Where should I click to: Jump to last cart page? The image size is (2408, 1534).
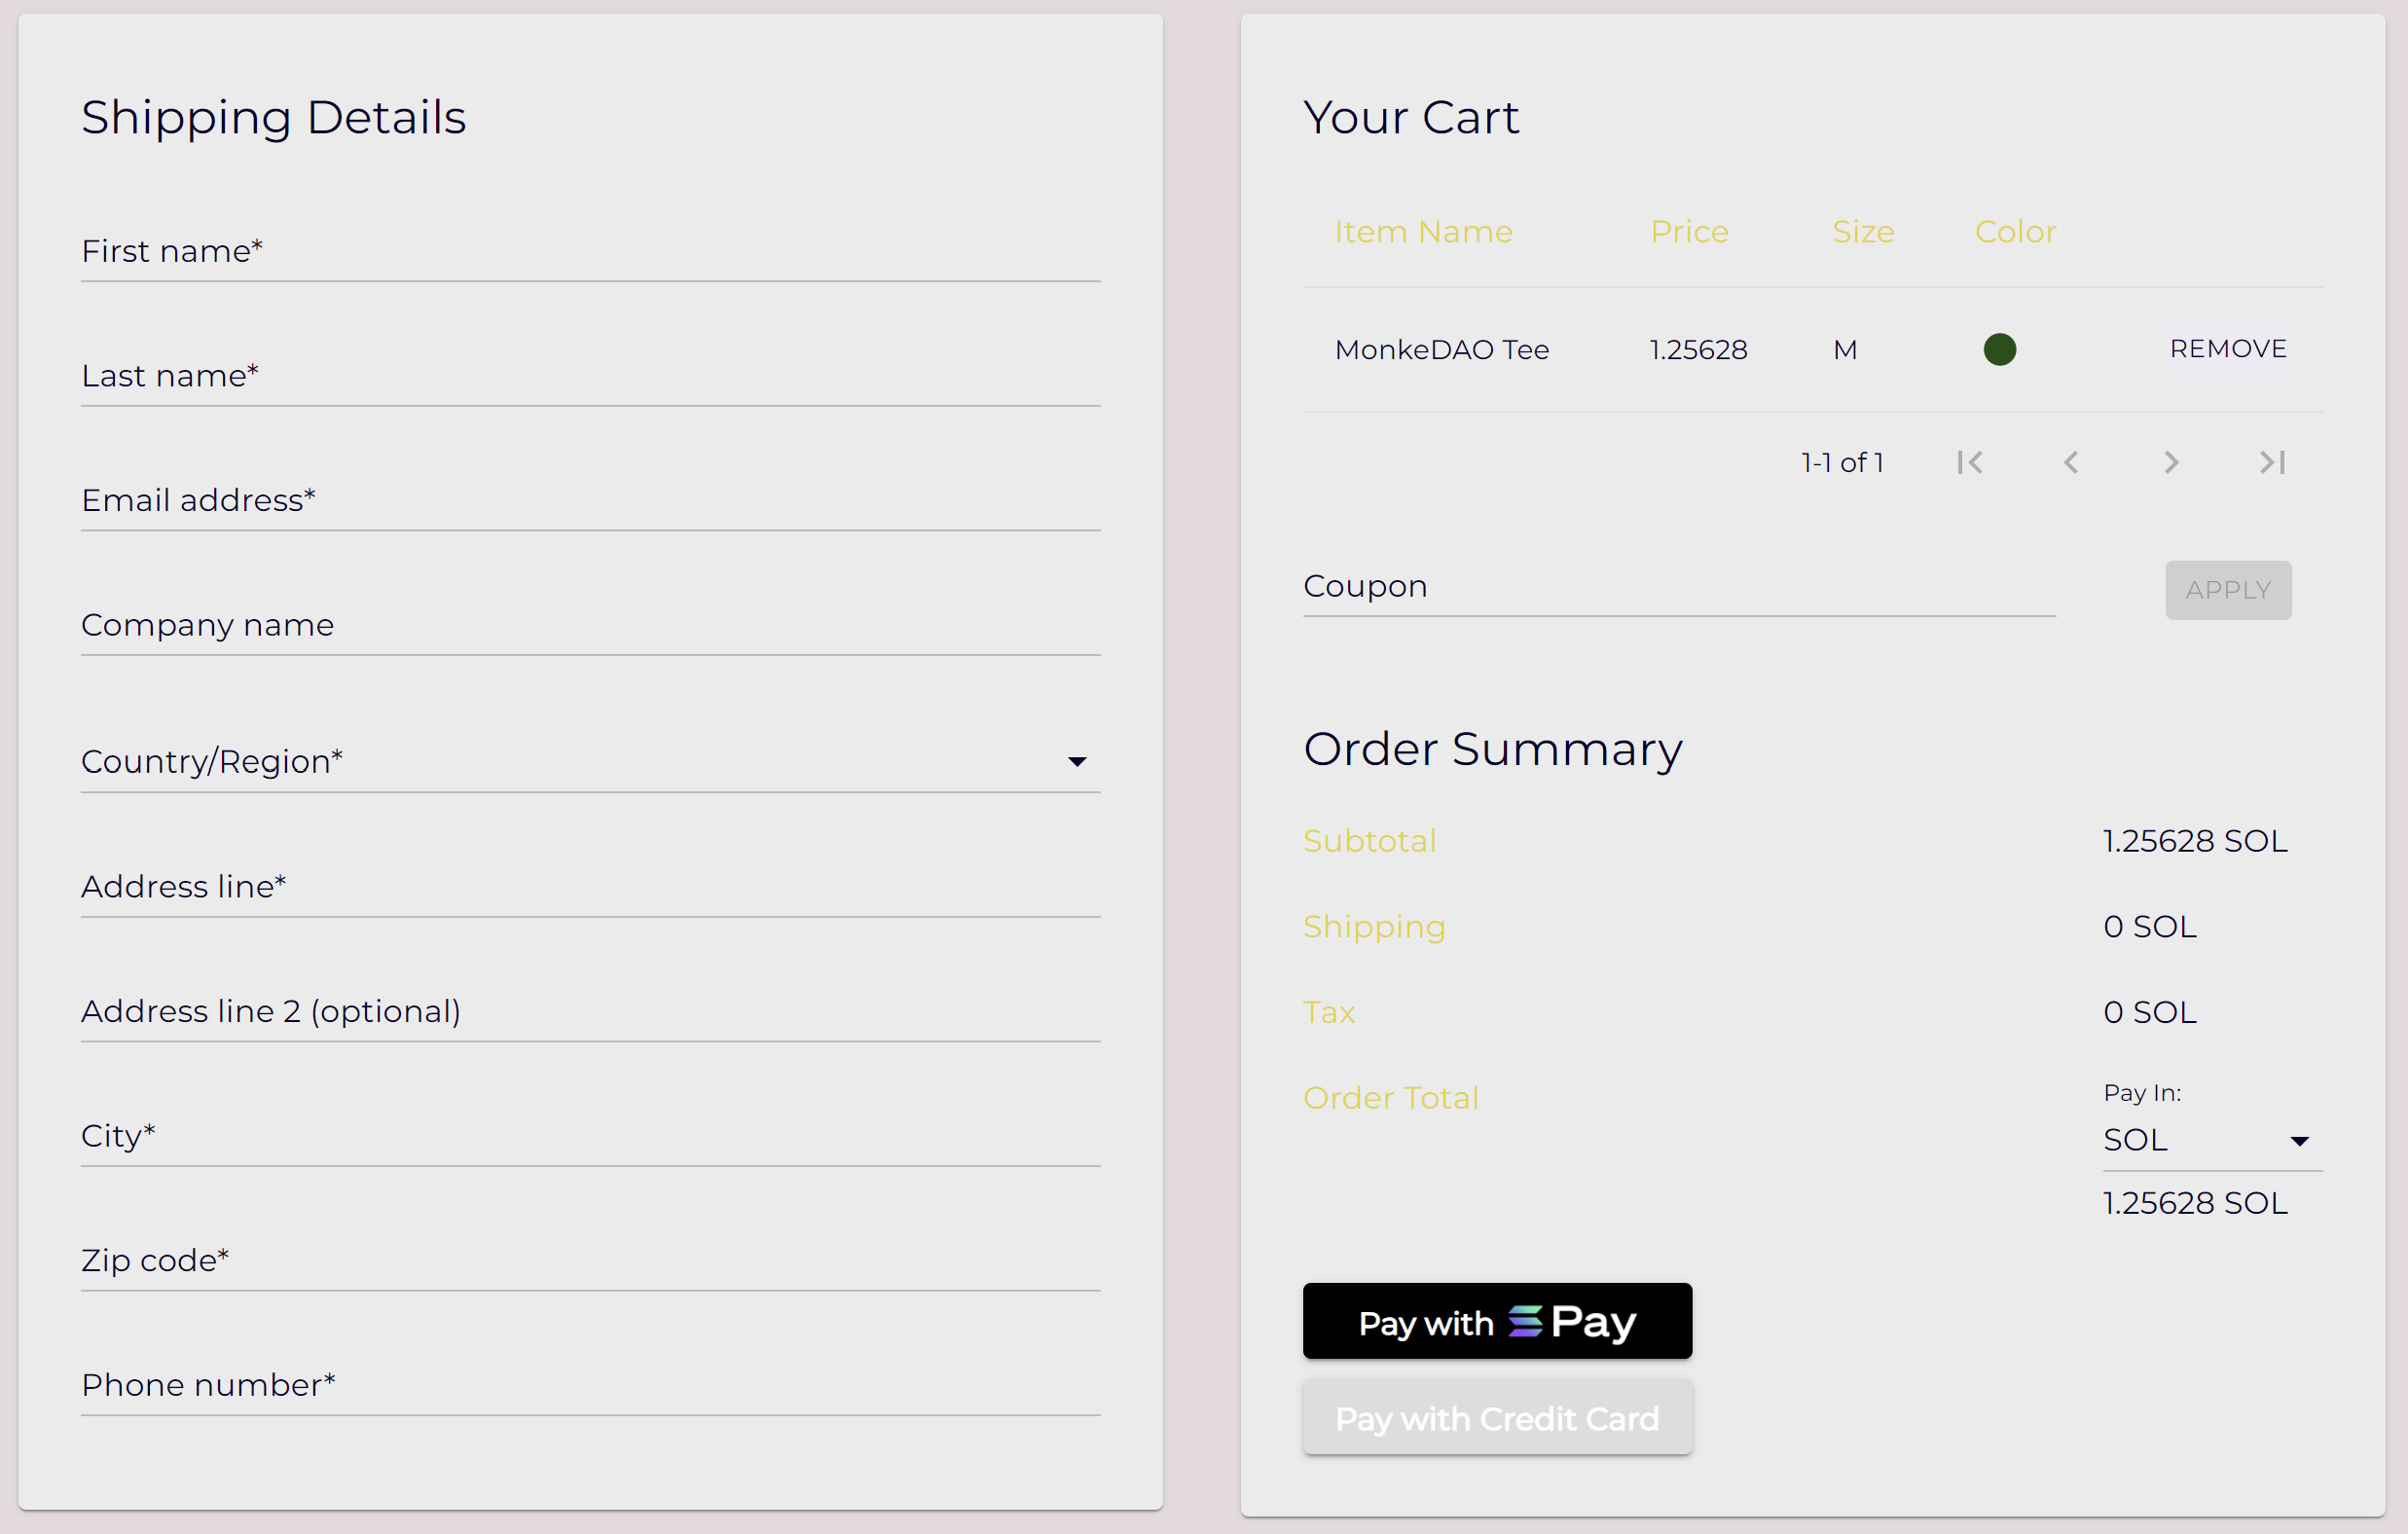[2272, 462]
